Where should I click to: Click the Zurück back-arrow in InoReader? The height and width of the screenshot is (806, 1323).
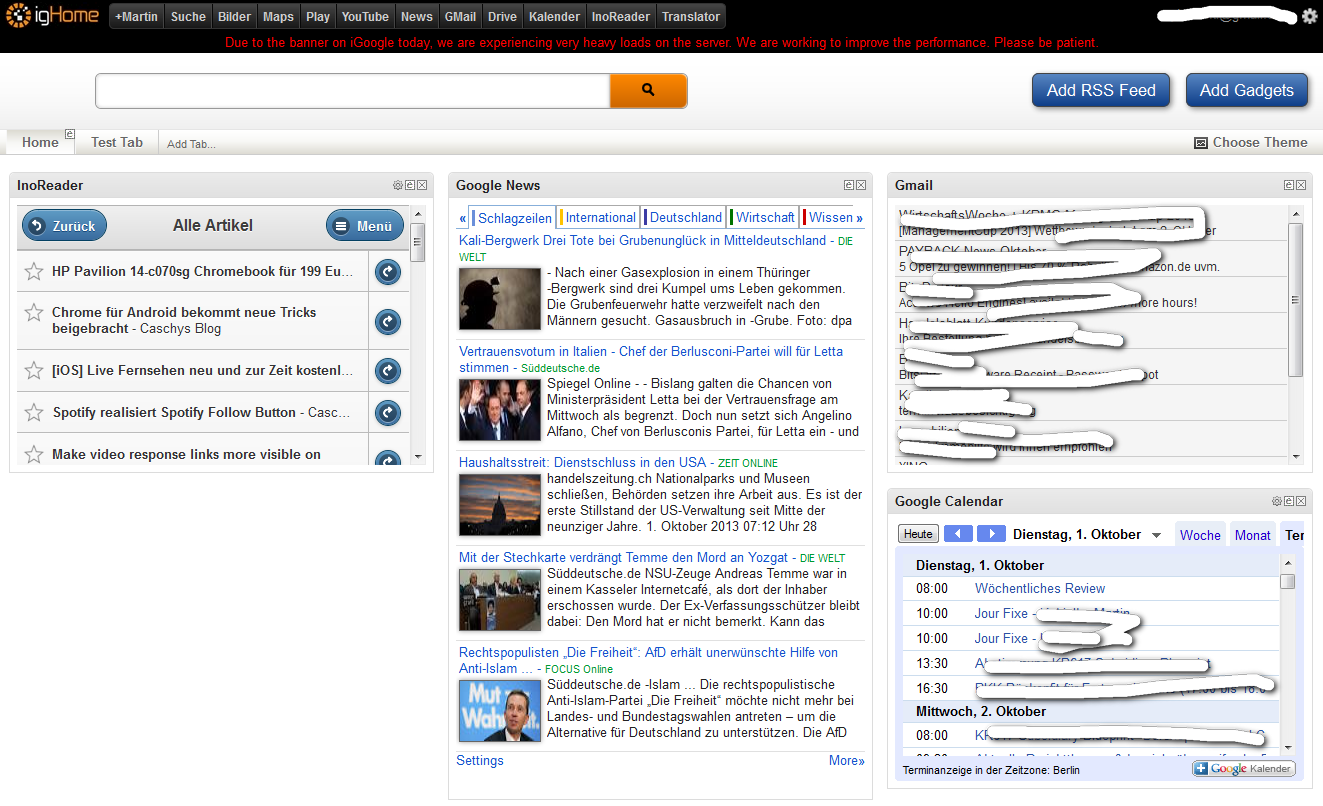pos(63,225)
